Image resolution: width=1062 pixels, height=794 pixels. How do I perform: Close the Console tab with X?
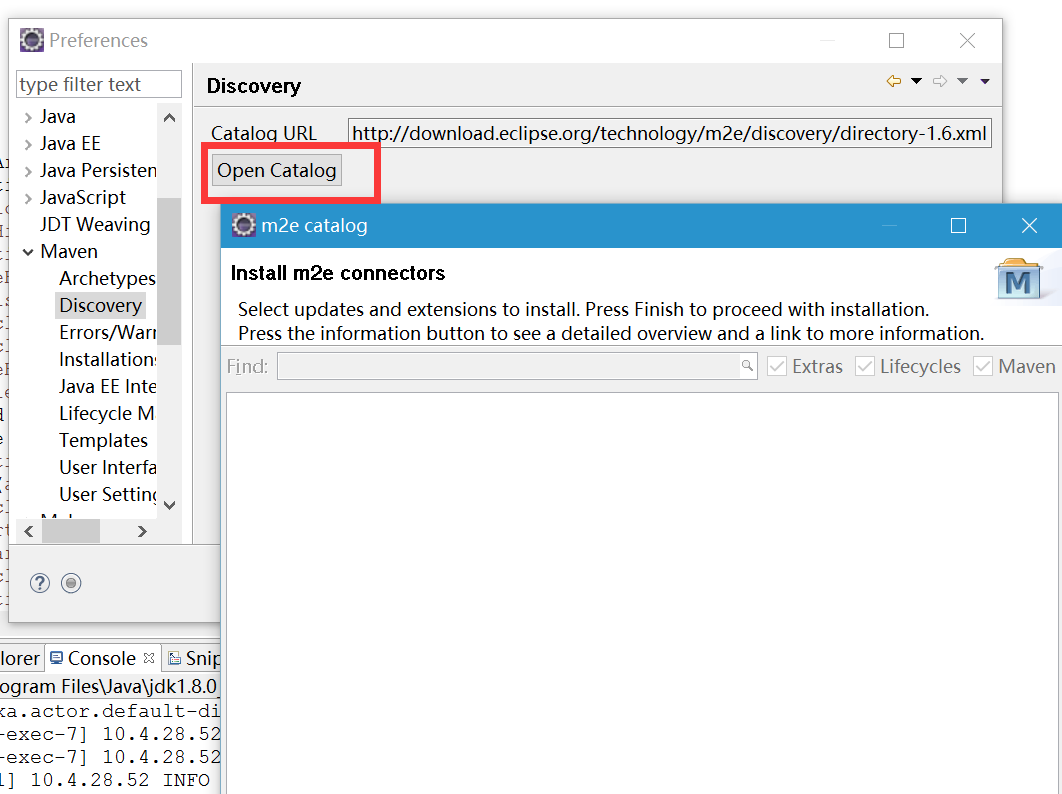[x=149, y=658]
